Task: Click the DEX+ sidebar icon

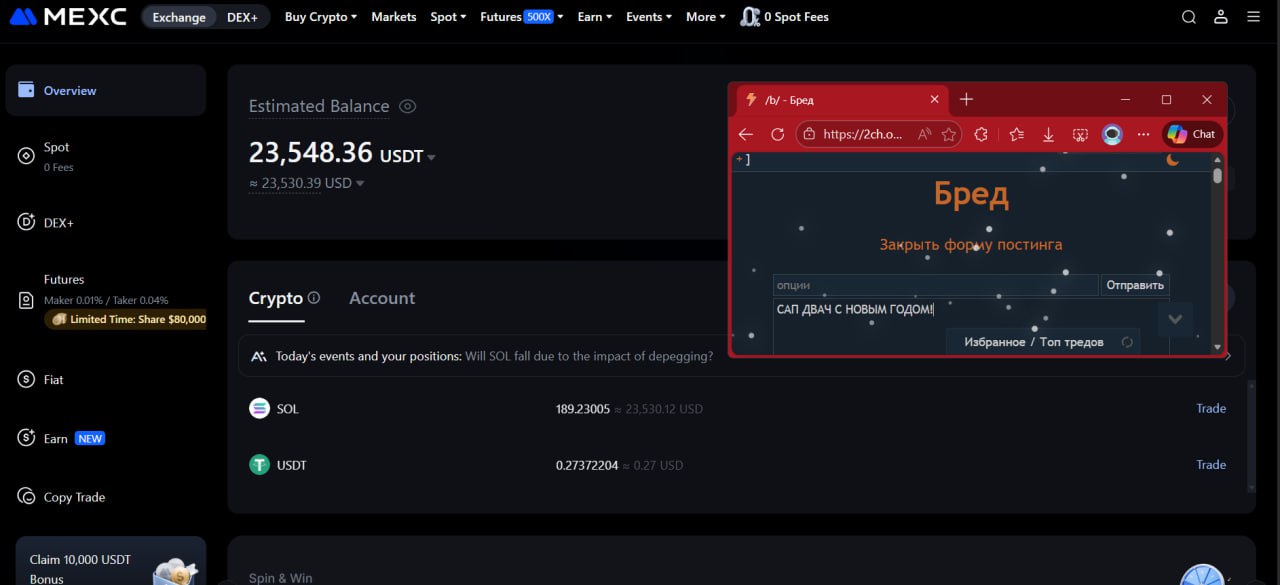Action: 26,223
